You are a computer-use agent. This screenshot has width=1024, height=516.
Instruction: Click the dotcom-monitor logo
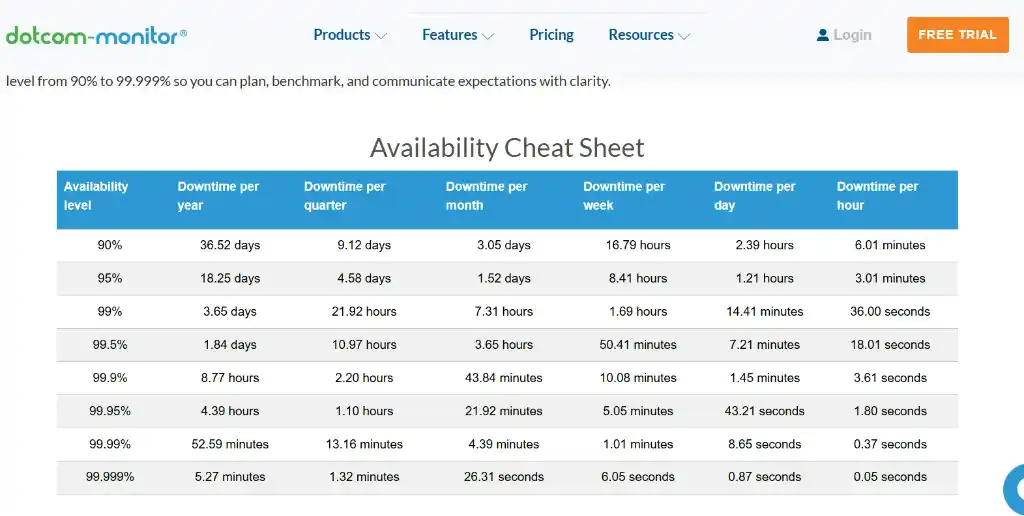click(96, 36)
